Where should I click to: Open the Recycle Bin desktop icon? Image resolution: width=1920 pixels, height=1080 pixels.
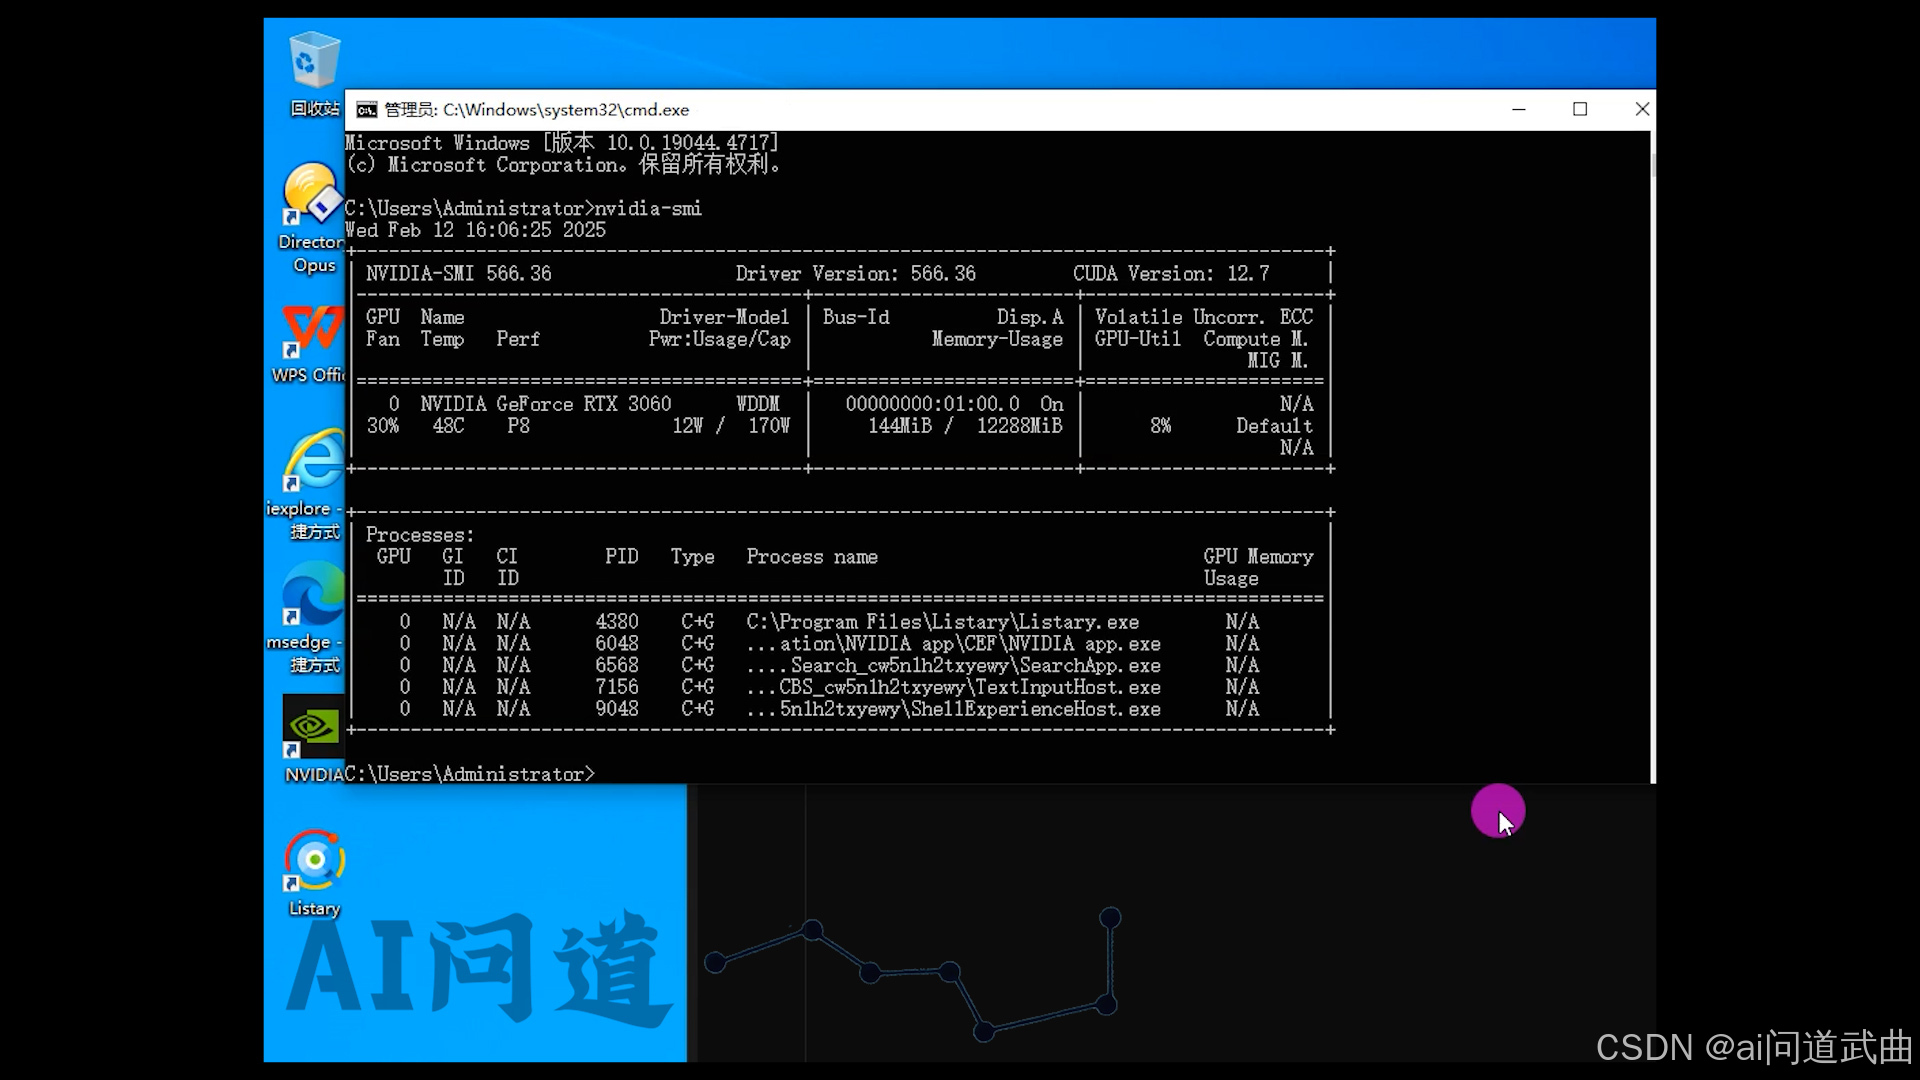pos(314,62)
